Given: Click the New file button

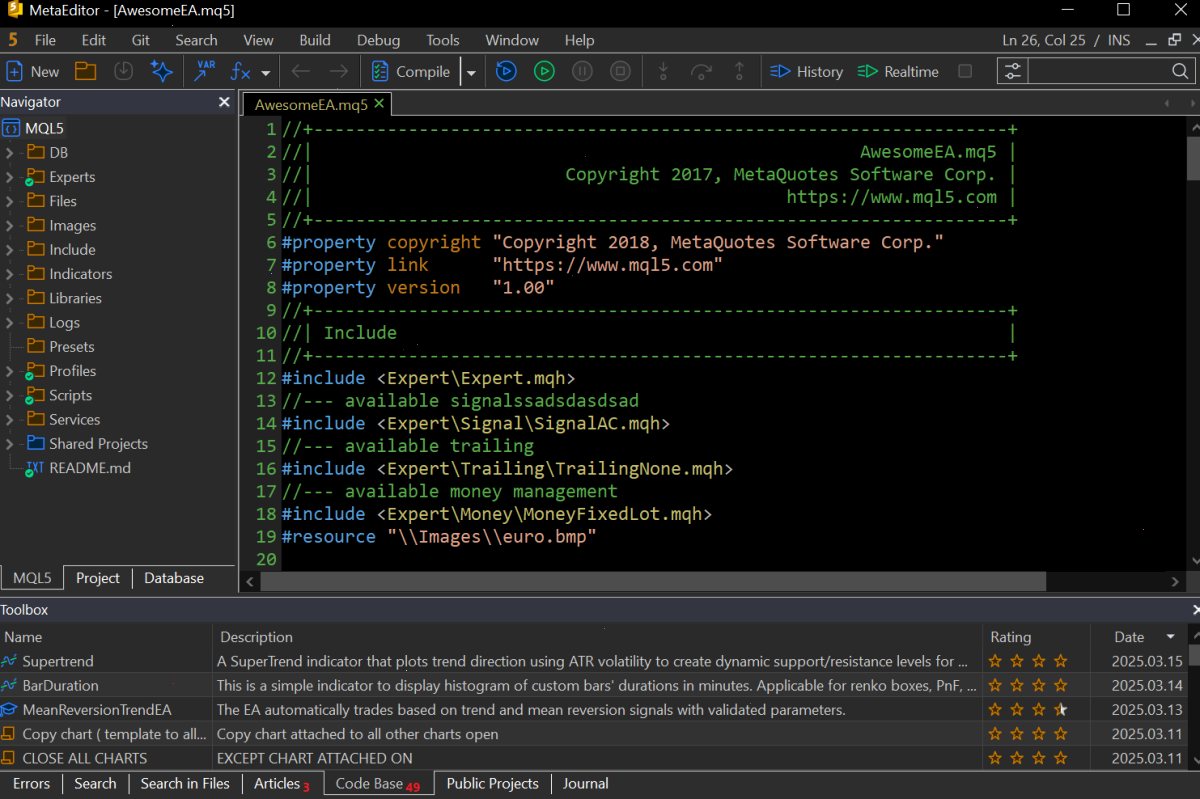Looking at the screenshot, I should pyautogui.click(x=33, y=71).
